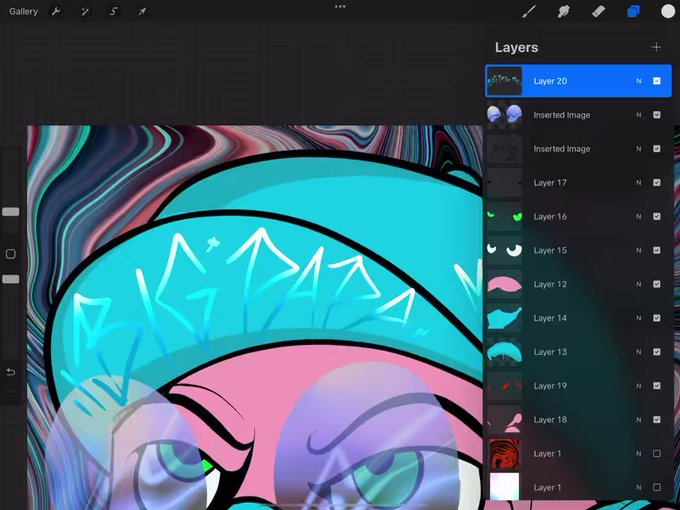
Task: Open the Actions wrench menu
Action: point(56,12)
